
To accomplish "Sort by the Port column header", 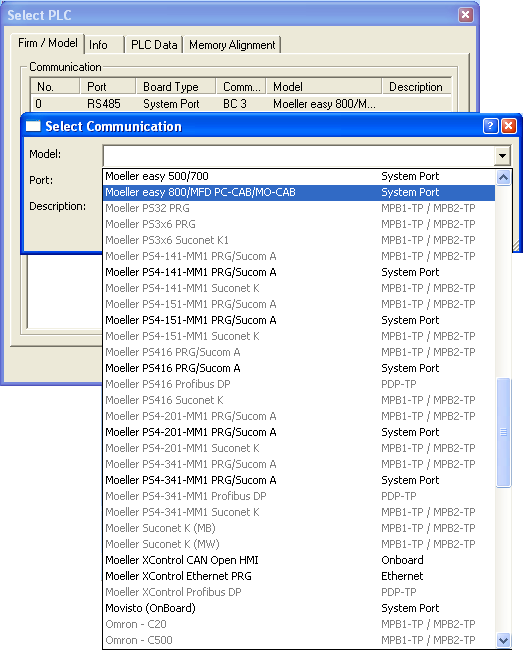I will click(x=108, y=87).
